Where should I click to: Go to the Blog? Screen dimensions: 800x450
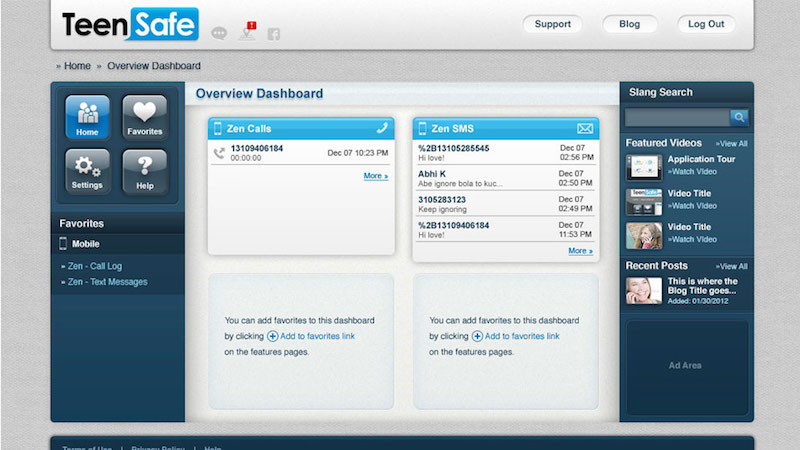tap(629, 24)
